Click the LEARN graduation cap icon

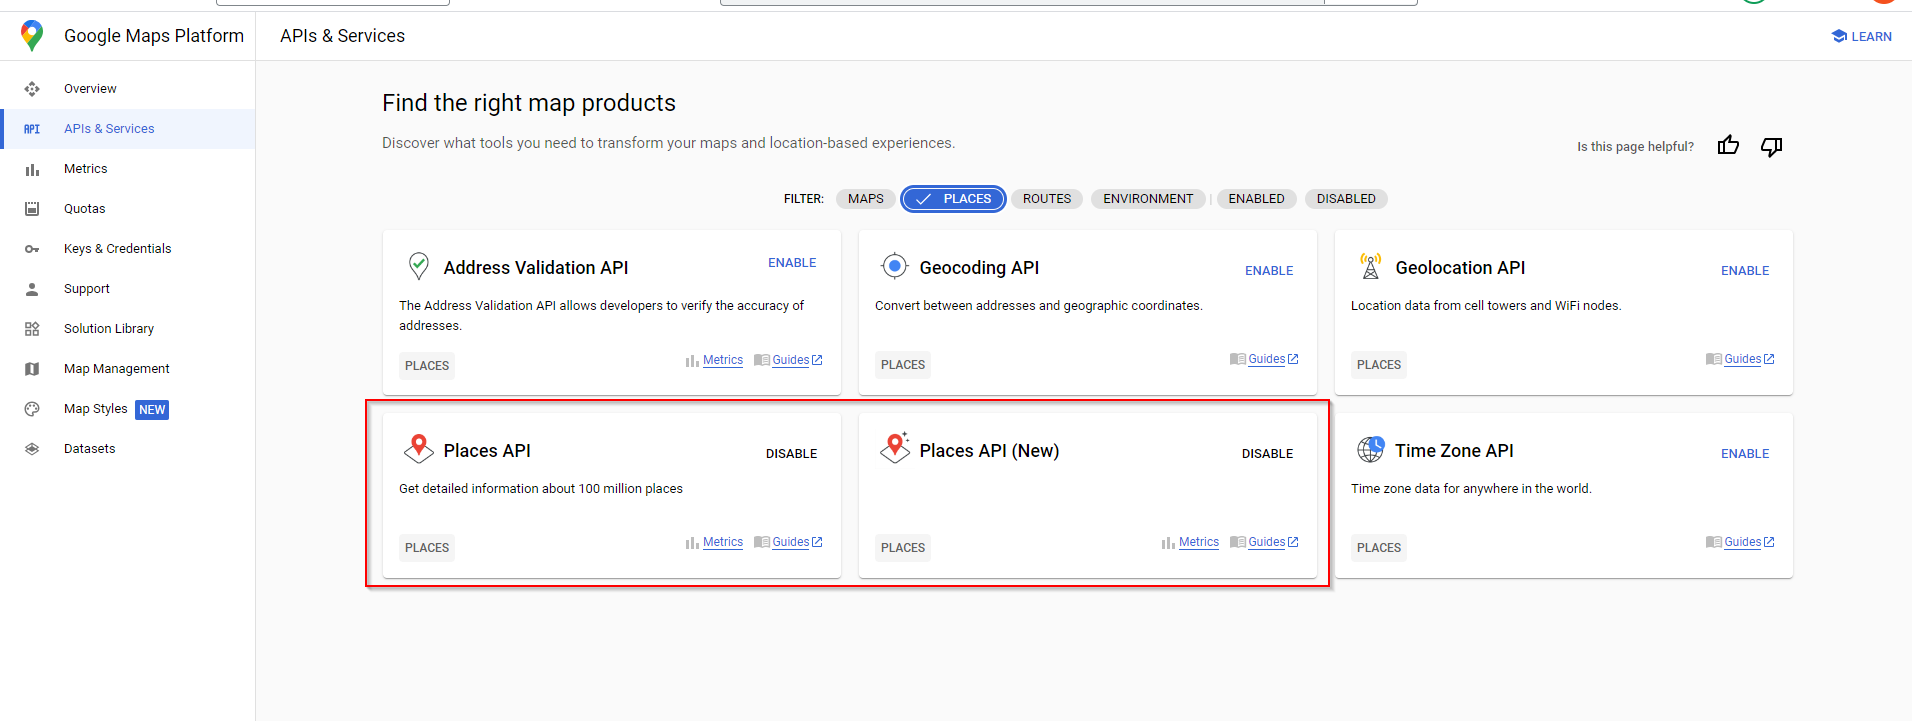click(x=1839, y=36)
